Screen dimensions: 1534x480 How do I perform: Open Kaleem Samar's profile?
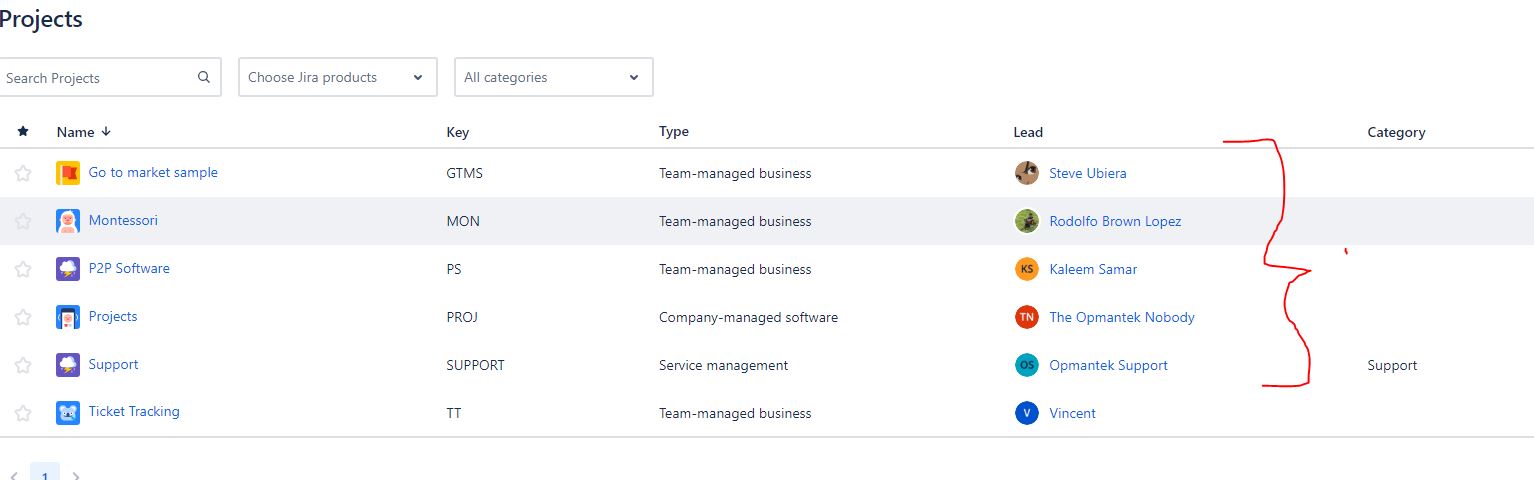(x=1093, y=269)
